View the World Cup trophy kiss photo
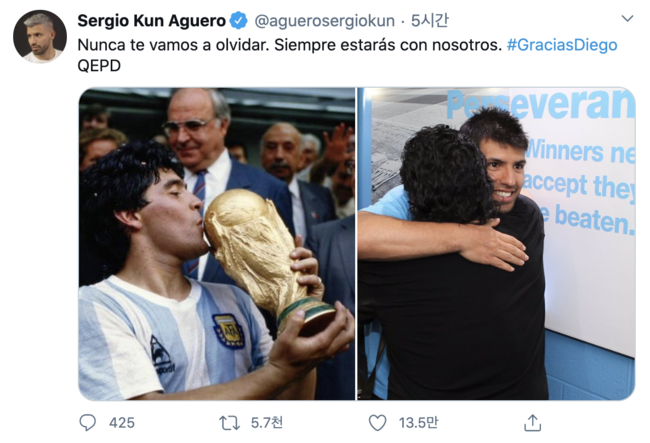 click(x=217, y=244)
